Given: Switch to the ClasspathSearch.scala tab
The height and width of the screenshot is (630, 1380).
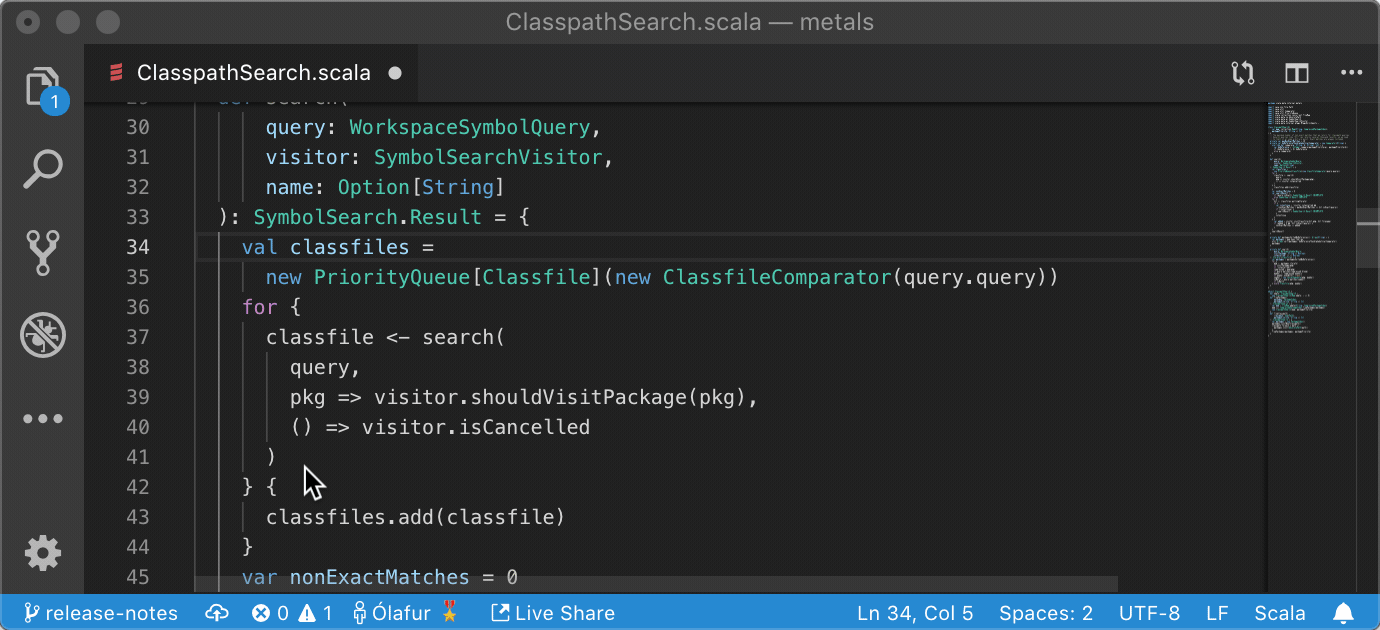Looking at the screenshot, I should 250,72.
